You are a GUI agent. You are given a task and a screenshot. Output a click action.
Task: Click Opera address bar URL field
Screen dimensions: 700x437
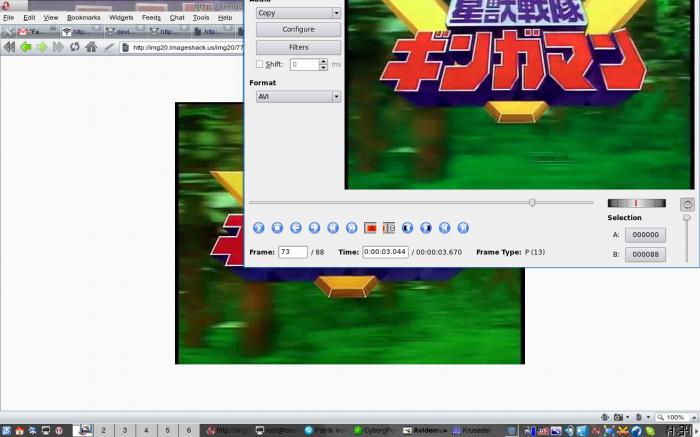click(182, 47)
